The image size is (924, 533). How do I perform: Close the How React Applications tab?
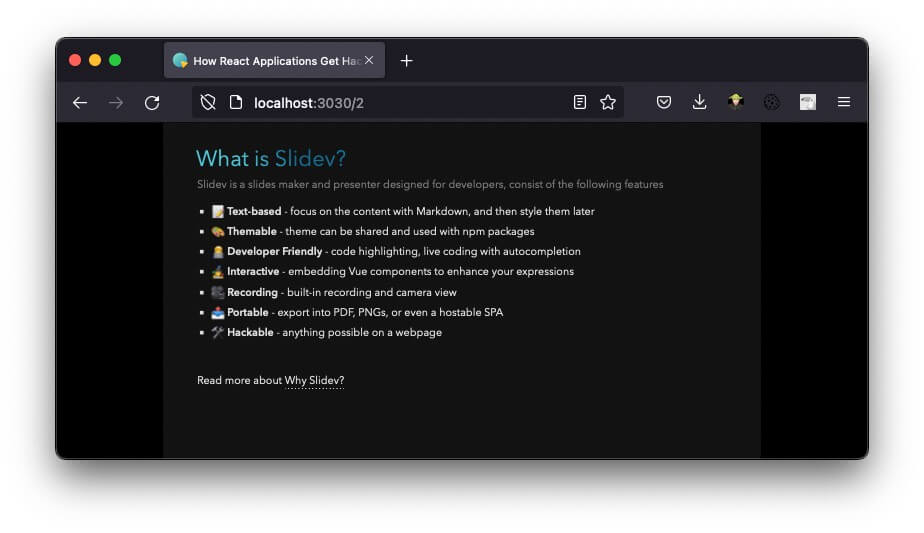tap(369, 60)
